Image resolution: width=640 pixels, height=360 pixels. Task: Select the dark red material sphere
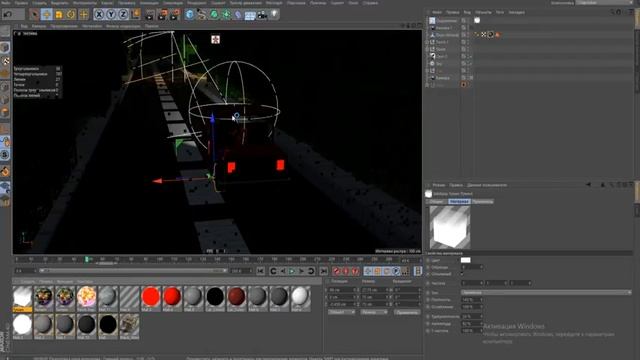(x=236, y=296)
